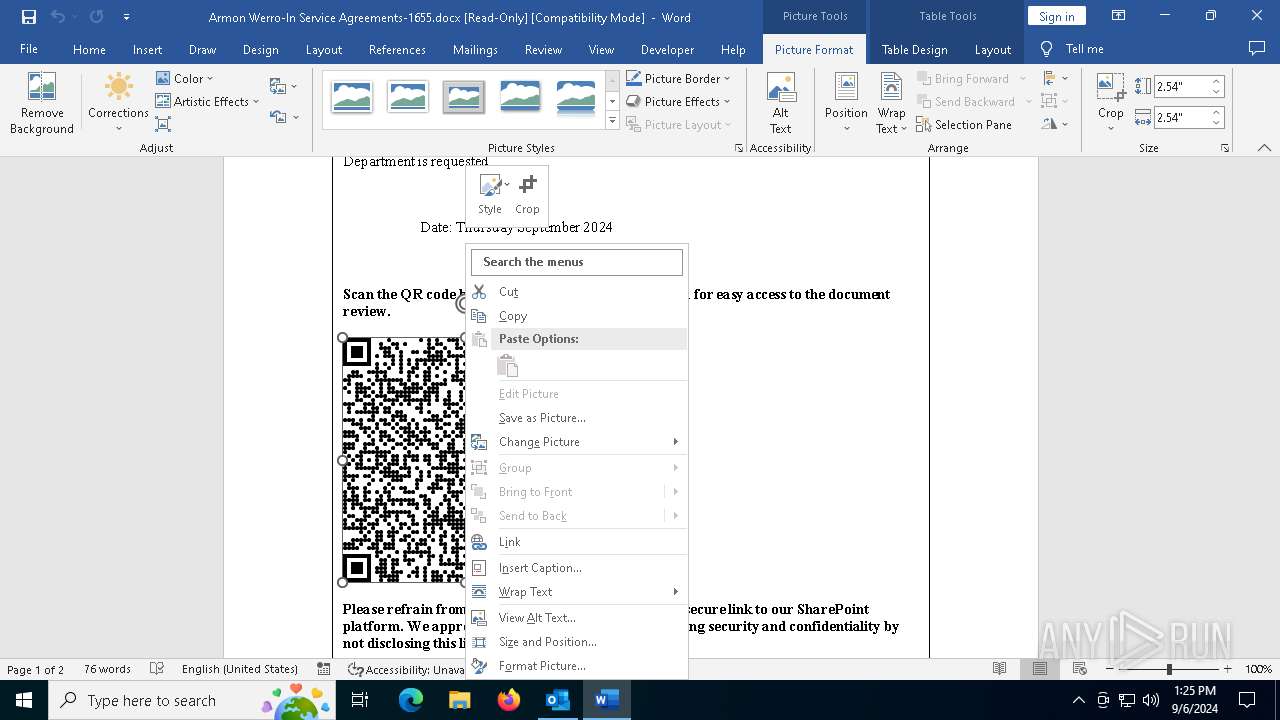Click the zoom out minus button
The height and width of the screenshot is (720, 1280).
pyautogui.click(x=1111, y=669)
